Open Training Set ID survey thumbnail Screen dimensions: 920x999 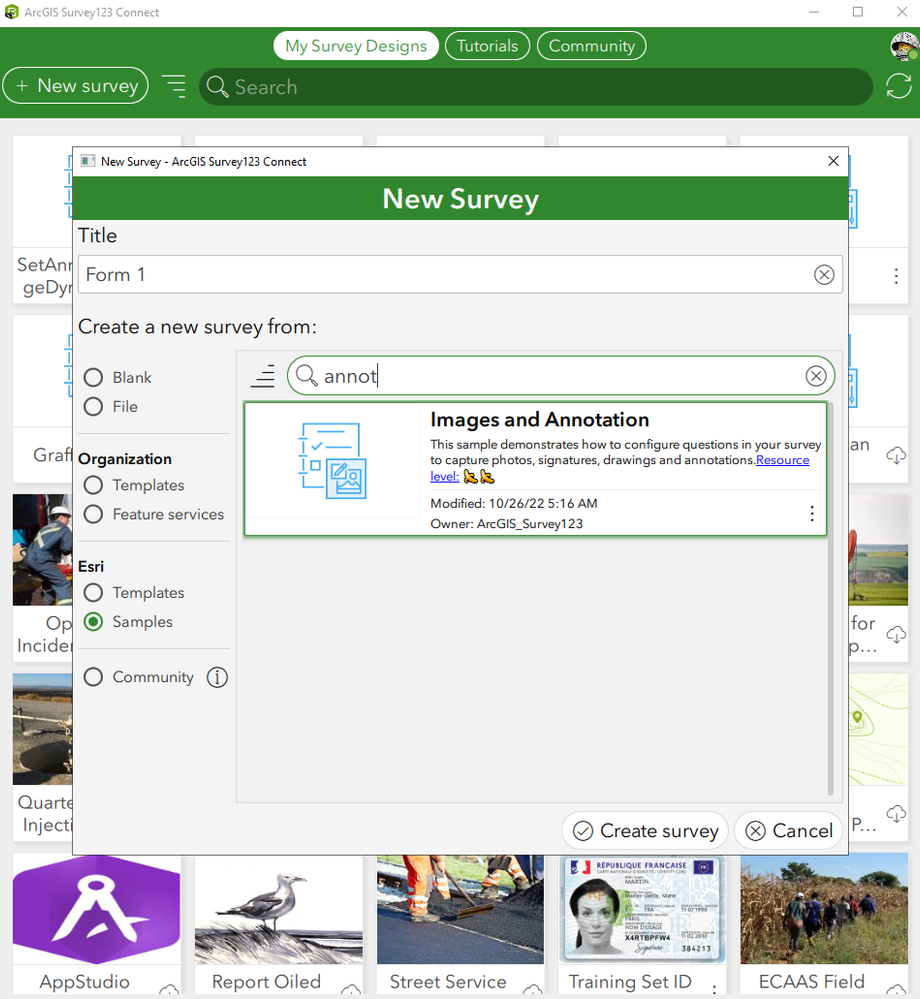[x=642, y=909]
